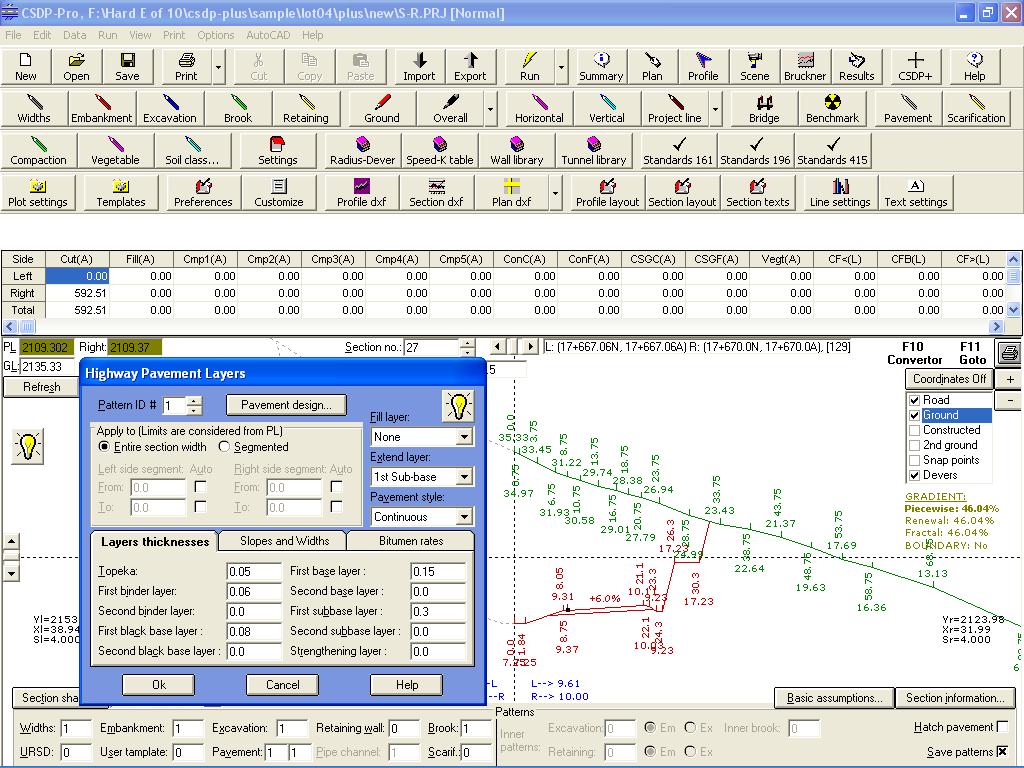
Task: Open the Profile view
Action: [x=703, y=67]
